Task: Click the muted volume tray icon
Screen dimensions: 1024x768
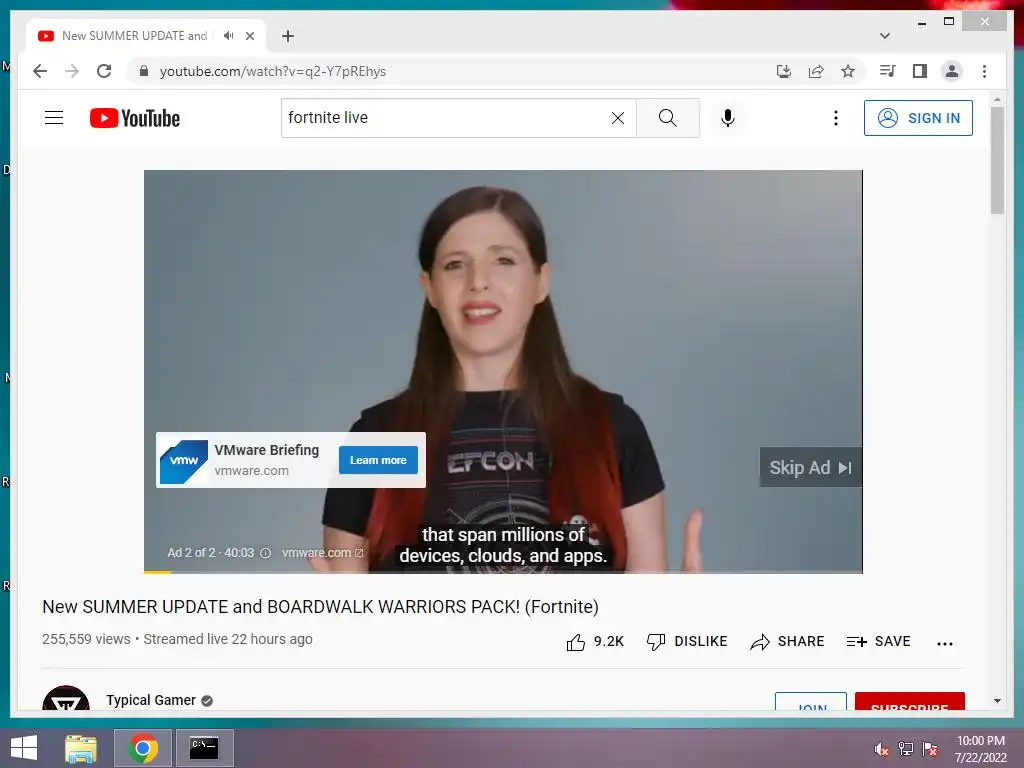Action: (881, 749)
